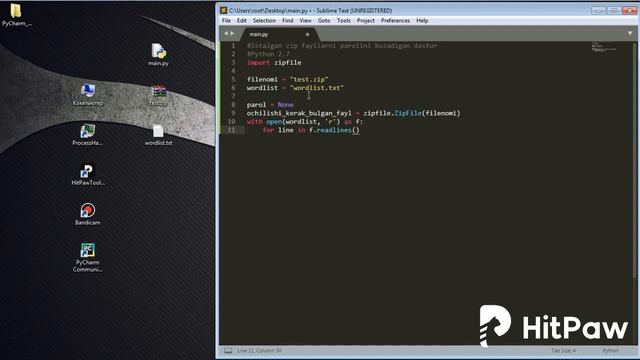
Task: Open the View menu
Action: click(305, 20)
